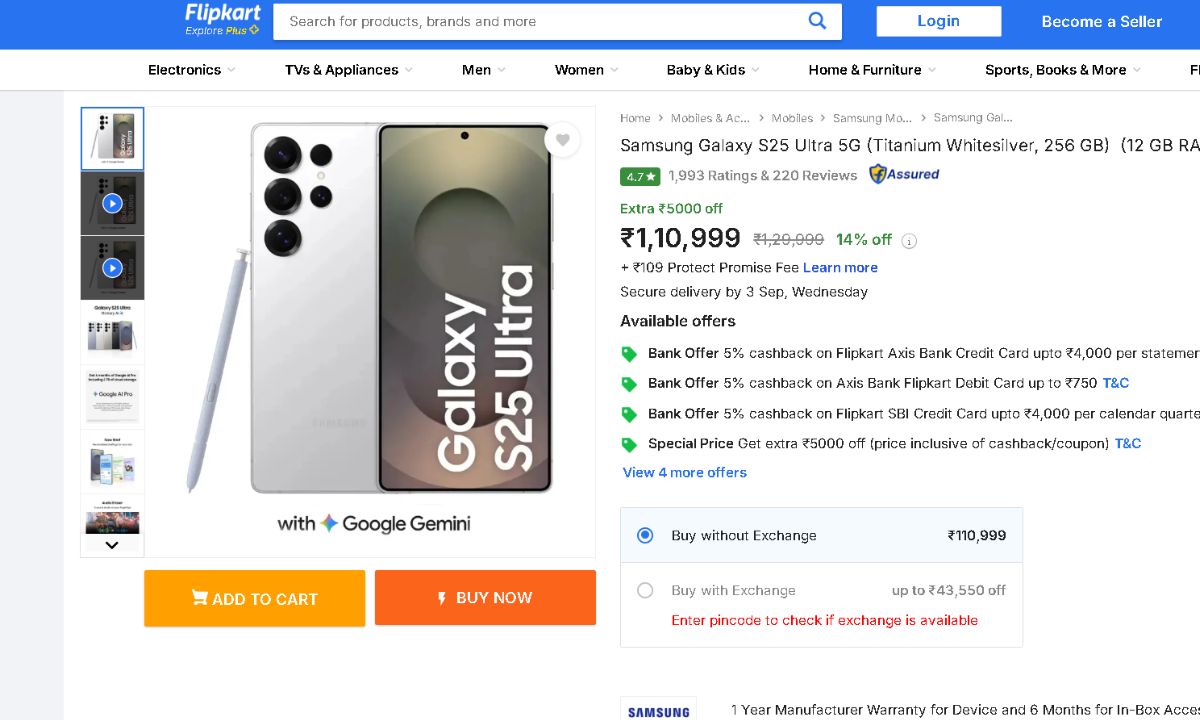Open the Women category menu
The height and width of the screenshot is (720, 1200).
point(586,70)
